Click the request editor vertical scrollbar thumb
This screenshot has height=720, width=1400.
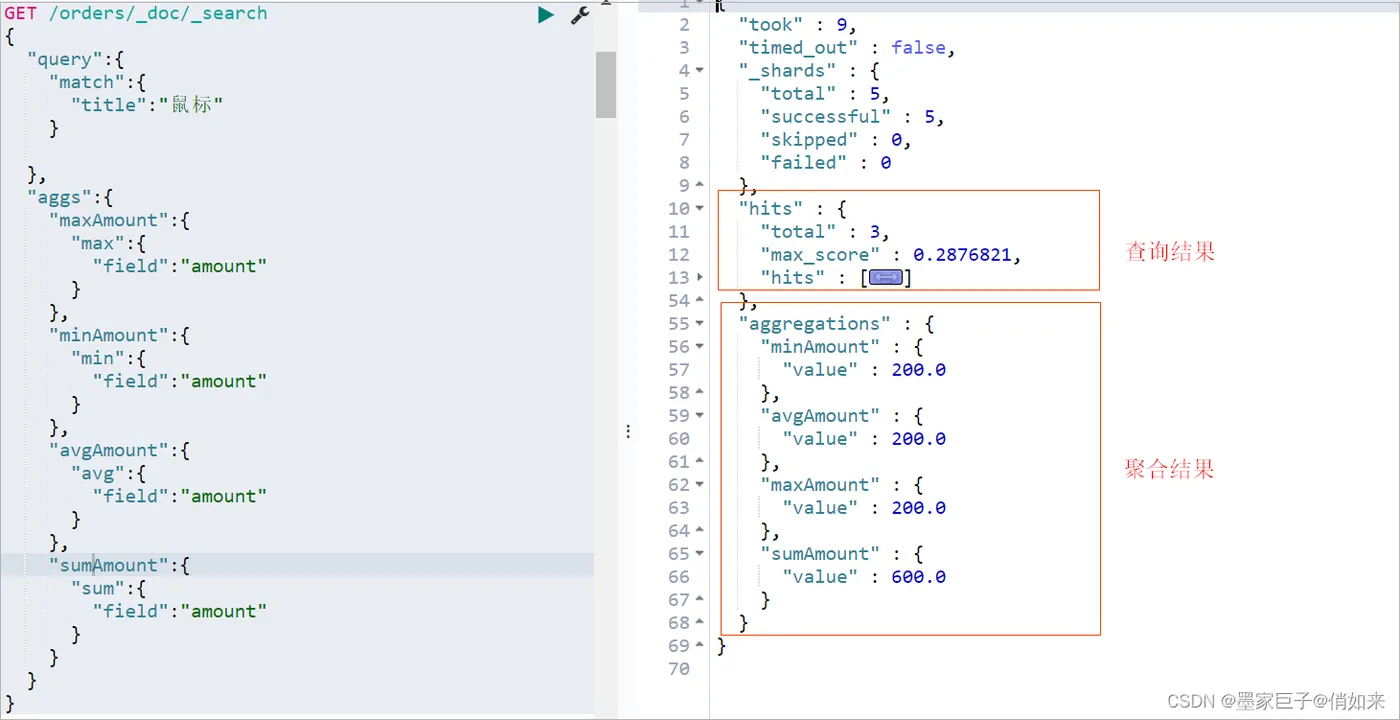(606, 84)
